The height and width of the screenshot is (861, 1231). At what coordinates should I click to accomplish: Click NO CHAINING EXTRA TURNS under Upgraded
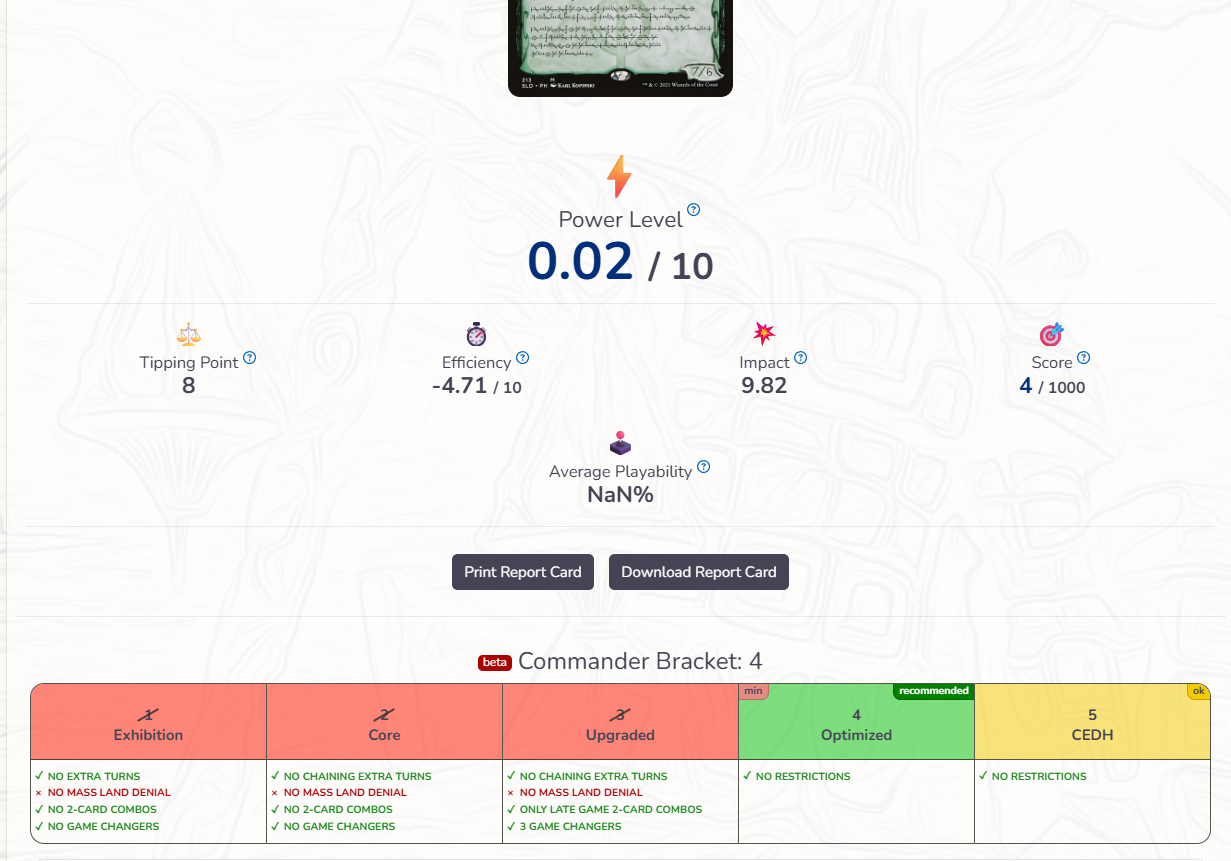coord(594,776)
